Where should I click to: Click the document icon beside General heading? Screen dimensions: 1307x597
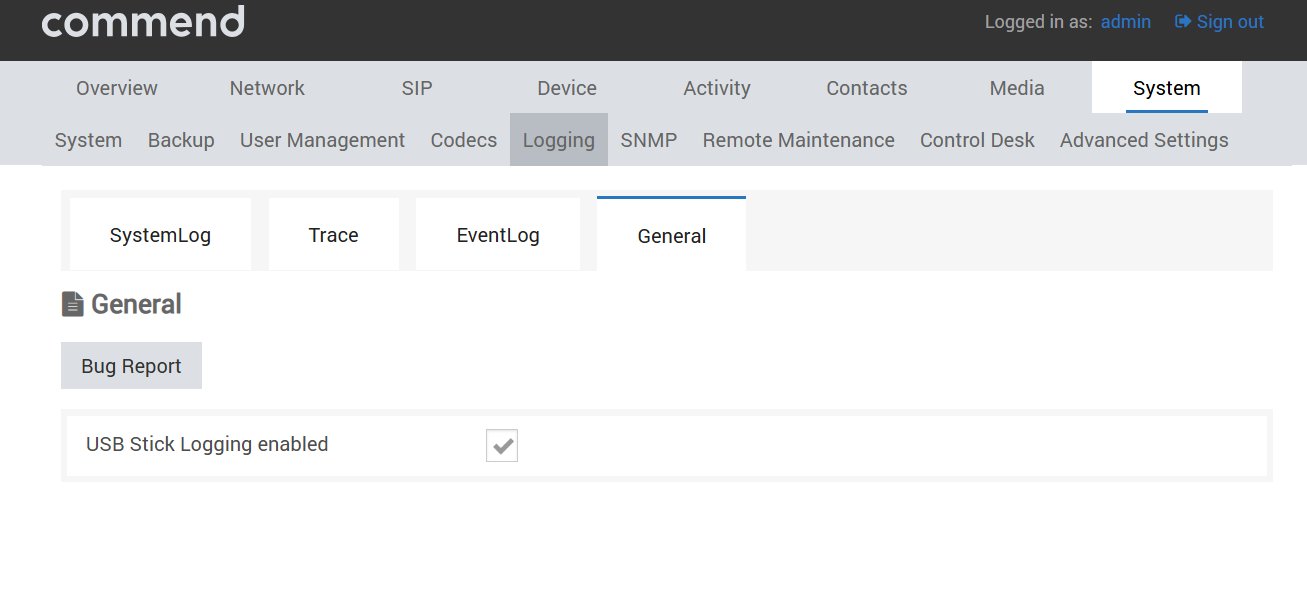72,304
